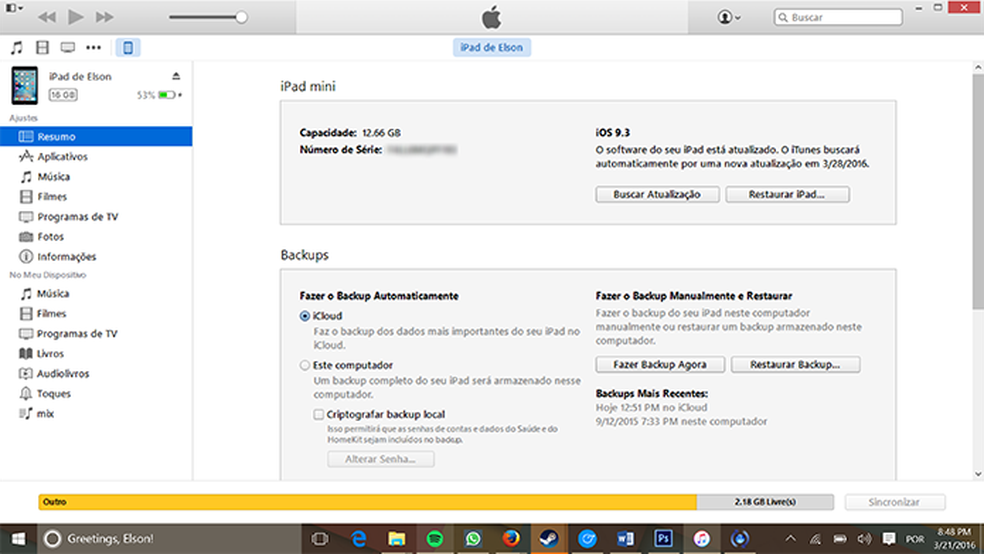Show hidden system tray icons
This screenshot has width=984, height=554.
pos(791,538)
